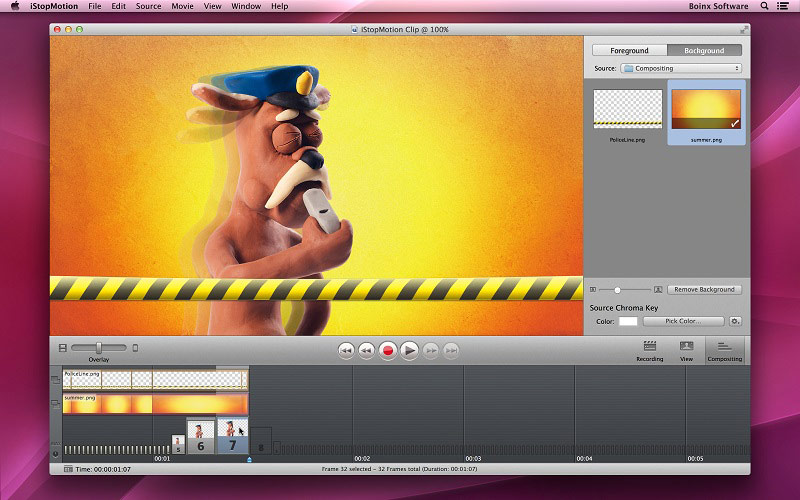Open the Notification Center list icon
800x500 pixels.
tap(782, 6)
